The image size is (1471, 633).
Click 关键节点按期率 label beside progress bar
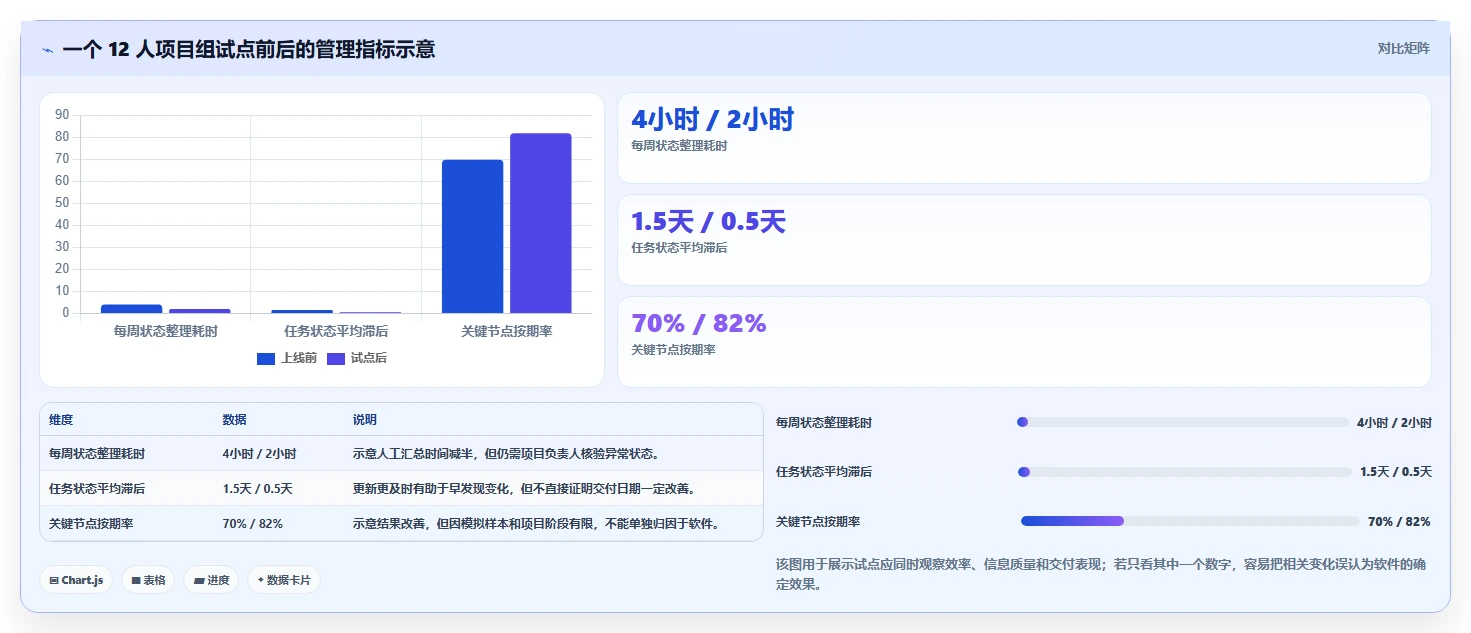818,522
